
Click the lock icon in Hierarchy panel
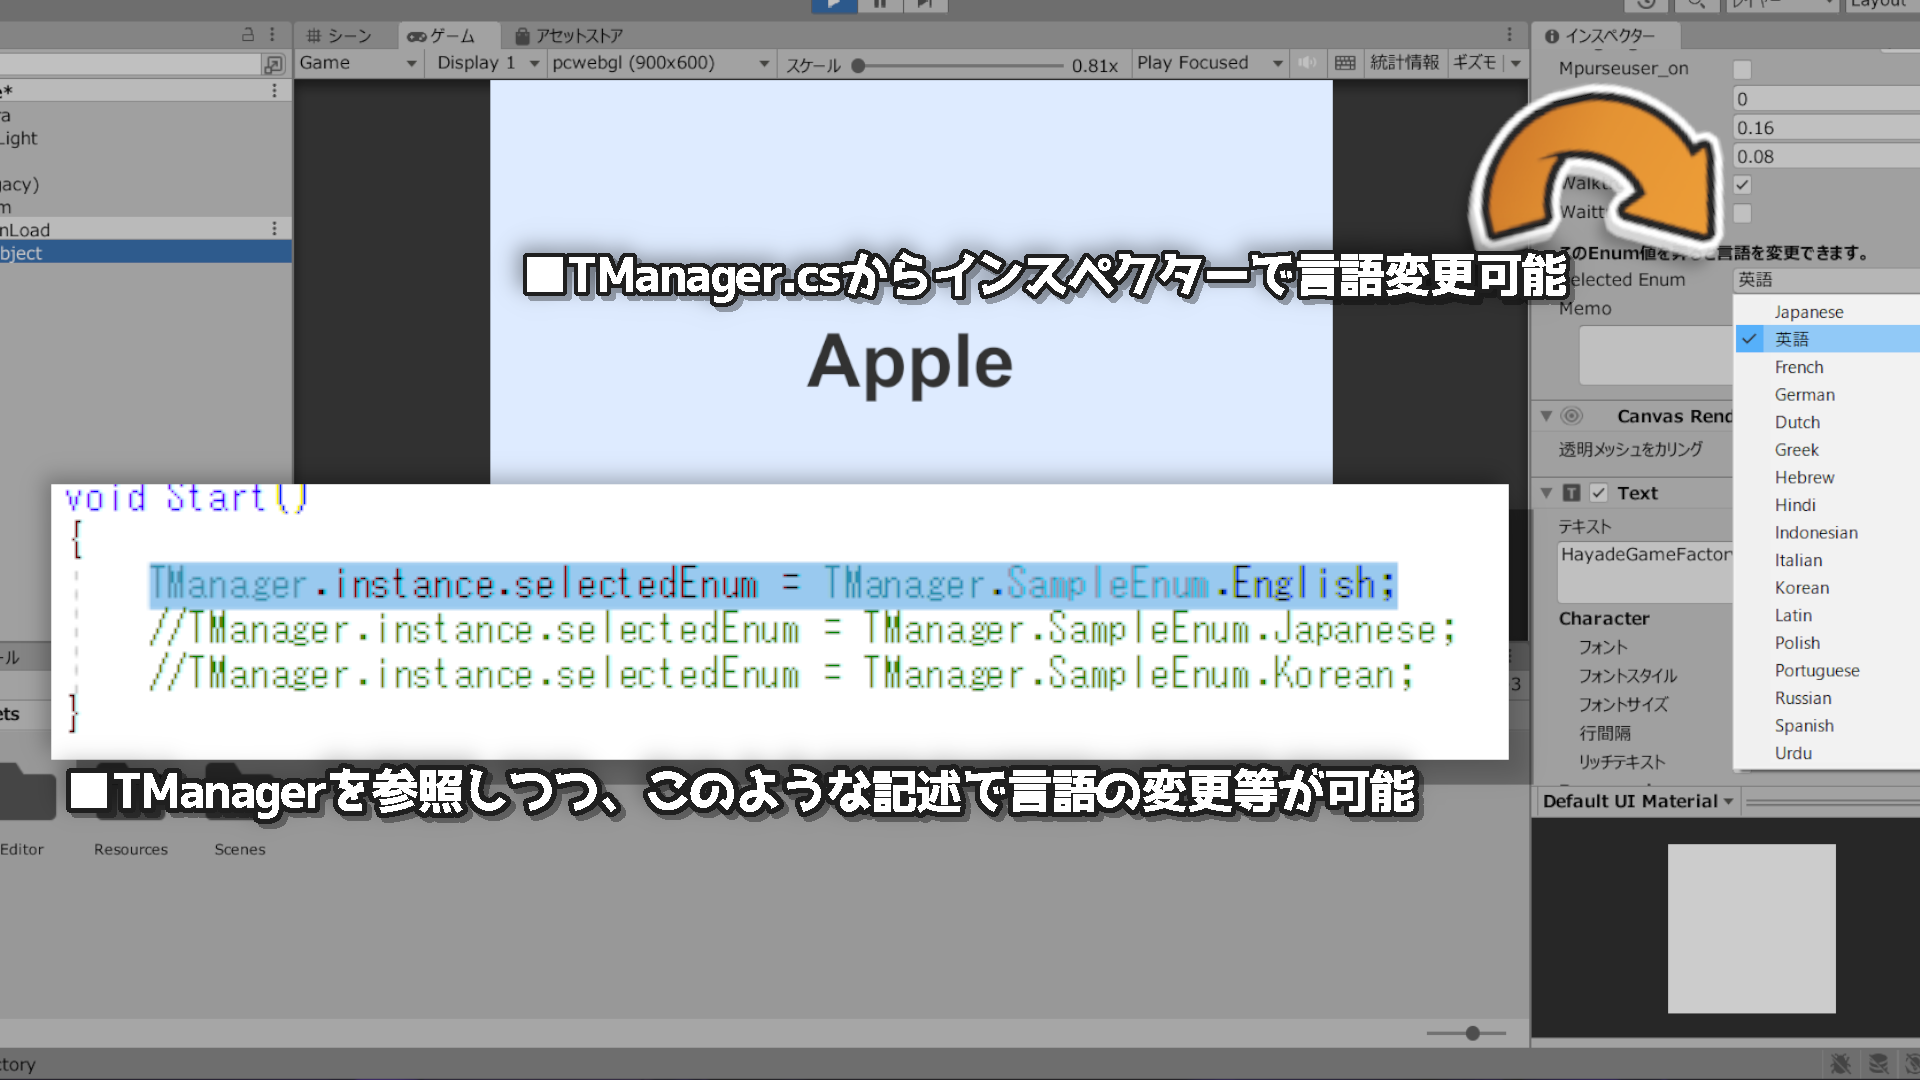point(248,35)
